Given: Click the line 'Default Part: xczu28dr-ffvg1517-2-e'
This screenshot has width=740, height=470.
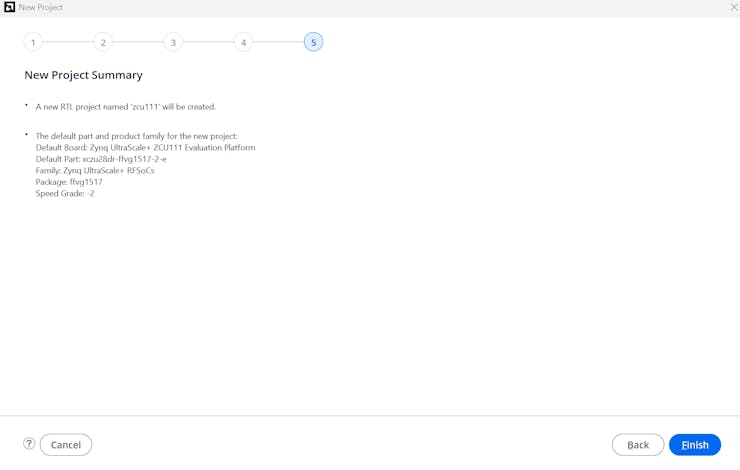Looking at the screenshot, I should pyautogui.click(x=101, y=159).
